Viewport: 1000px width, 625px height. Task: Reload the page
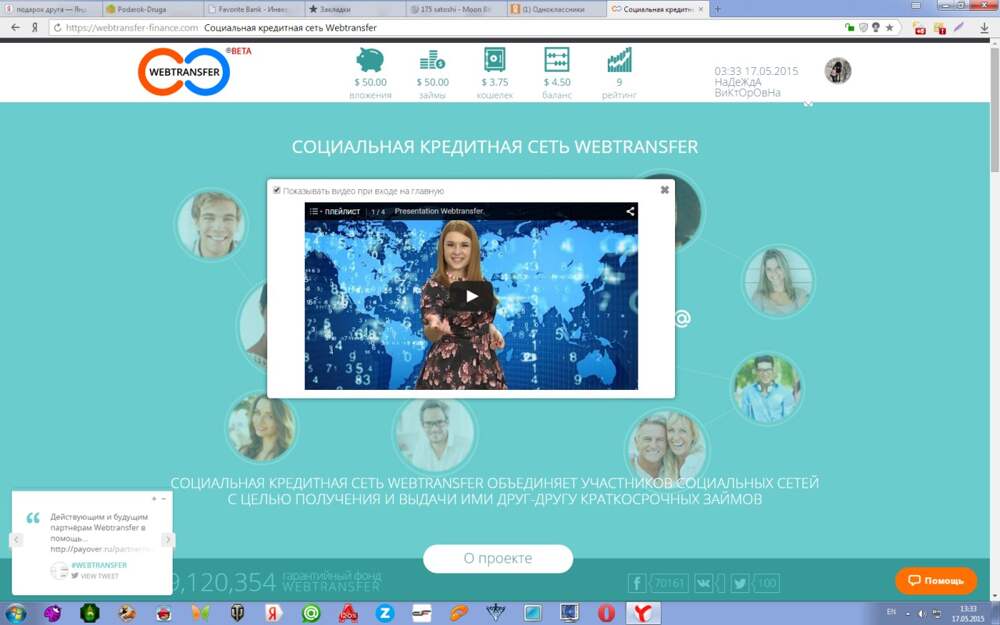click(57, 27)
